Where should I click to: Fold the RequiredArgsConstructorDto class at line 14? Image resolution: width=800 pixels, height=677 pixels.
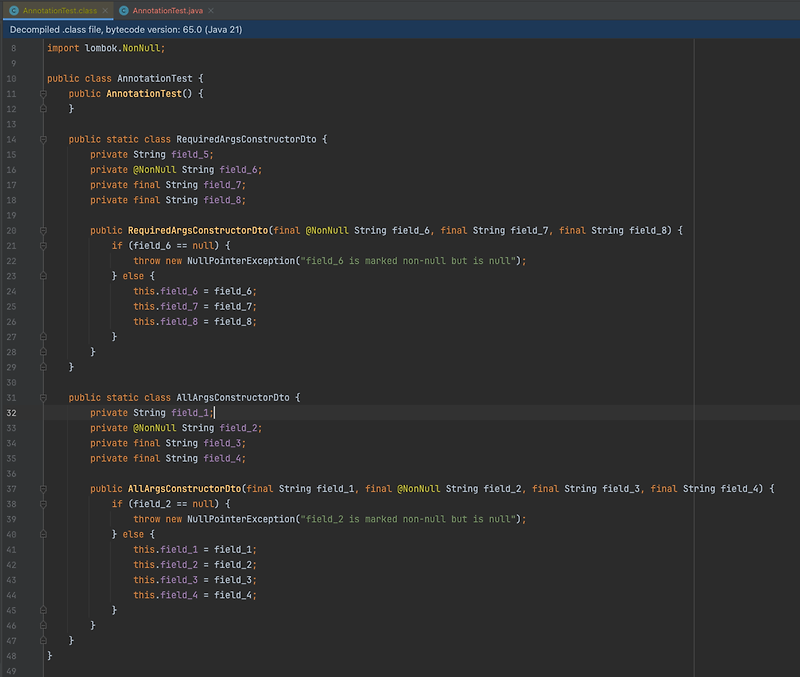43,139
